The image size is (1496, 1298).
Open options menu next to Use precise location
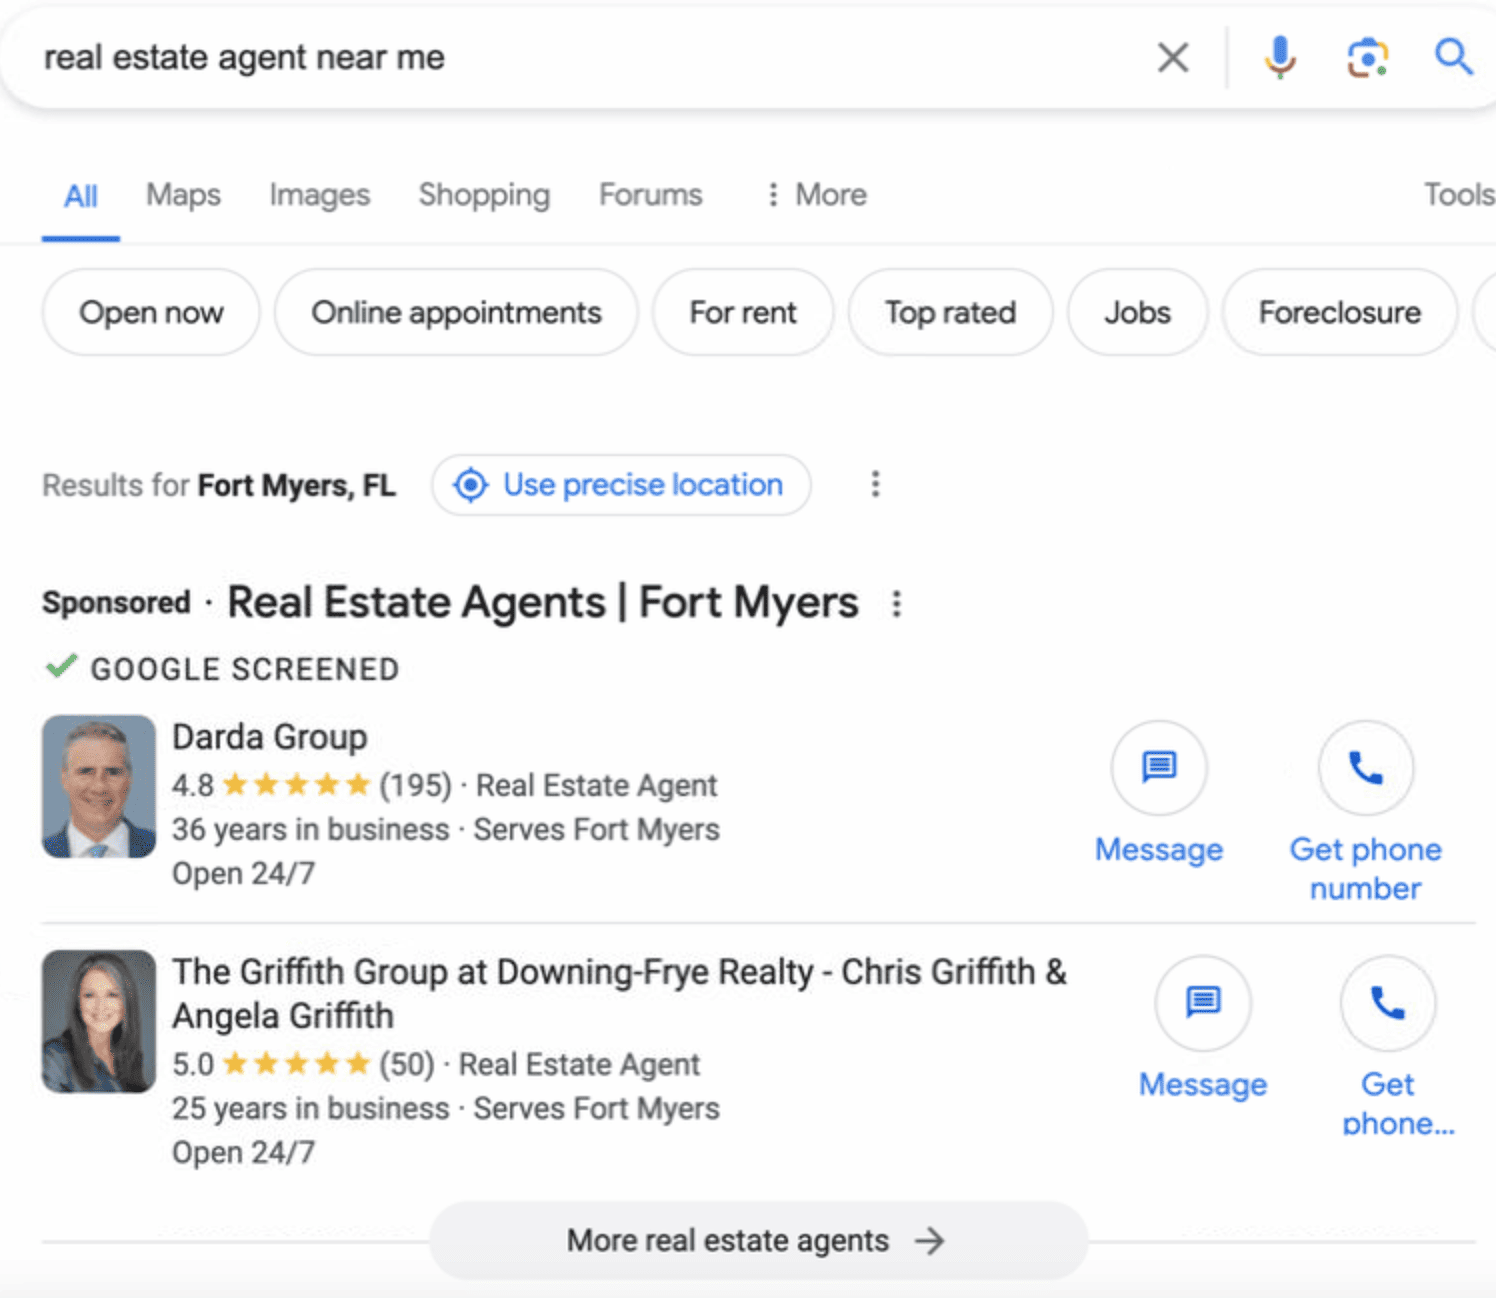875,485
